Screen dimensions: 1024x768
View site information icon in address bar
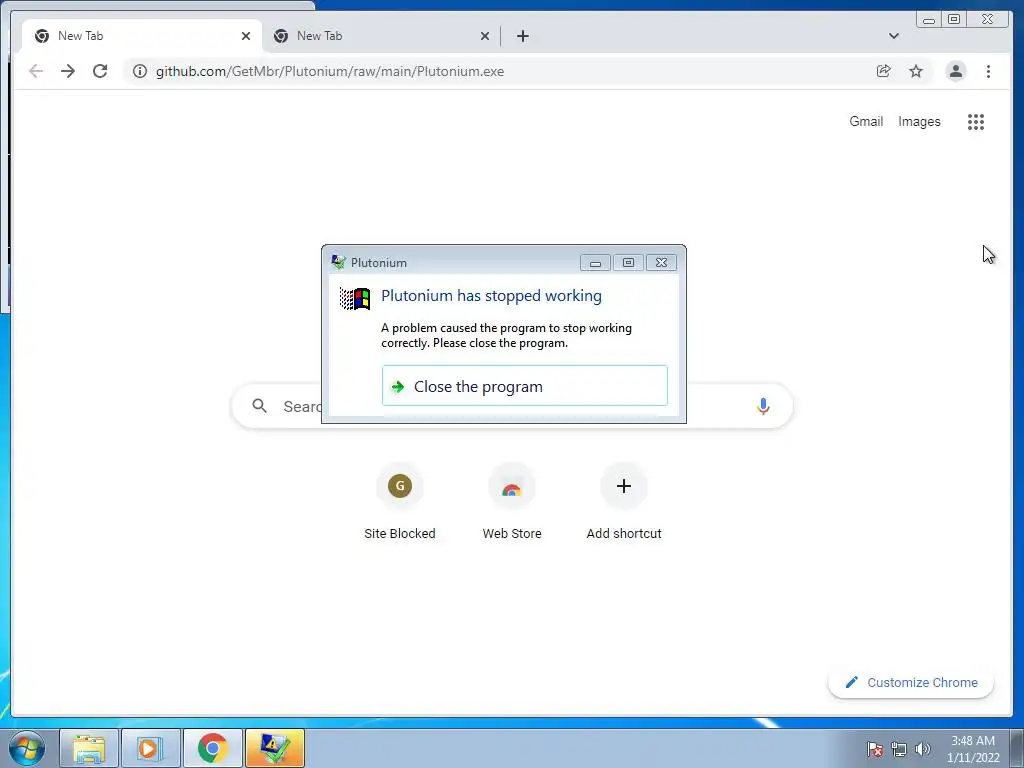[x=140, y=71]
